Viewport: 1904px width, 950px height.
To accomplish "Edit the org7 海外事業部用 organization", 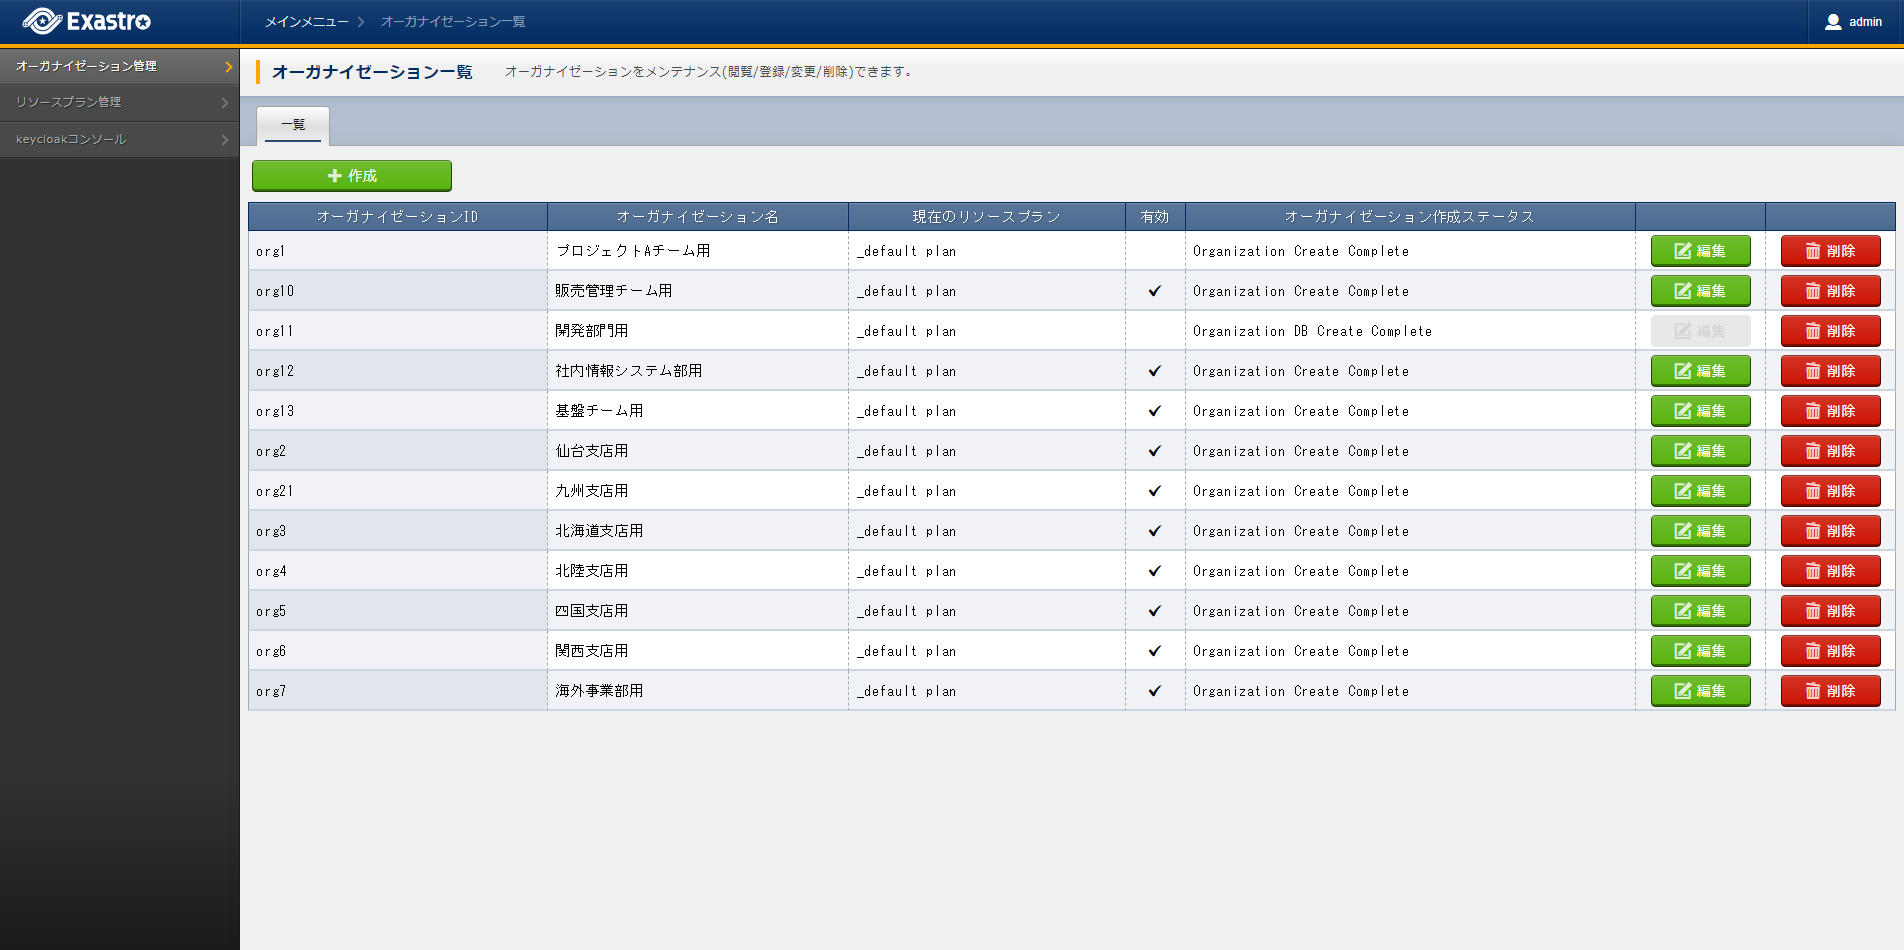I will click(x=1700, y=691).
